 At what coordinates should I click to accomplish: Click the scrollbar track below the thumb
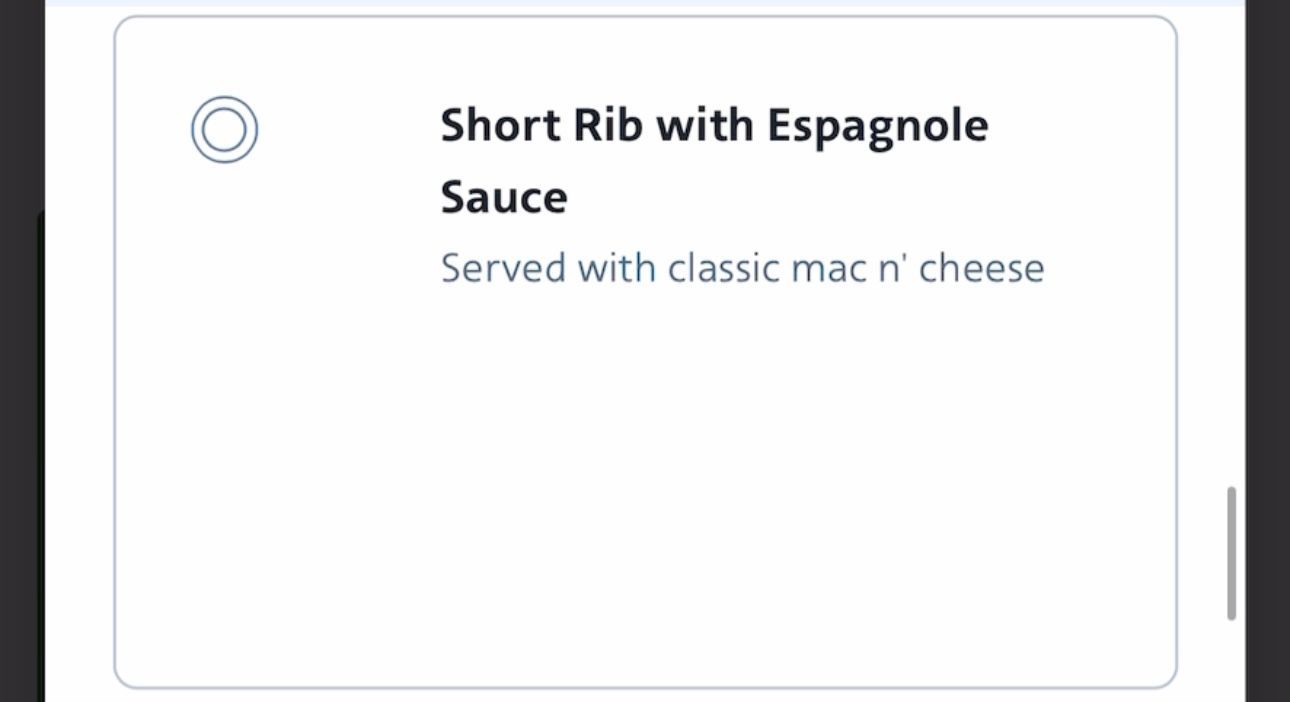click(x=1231, y=661)
